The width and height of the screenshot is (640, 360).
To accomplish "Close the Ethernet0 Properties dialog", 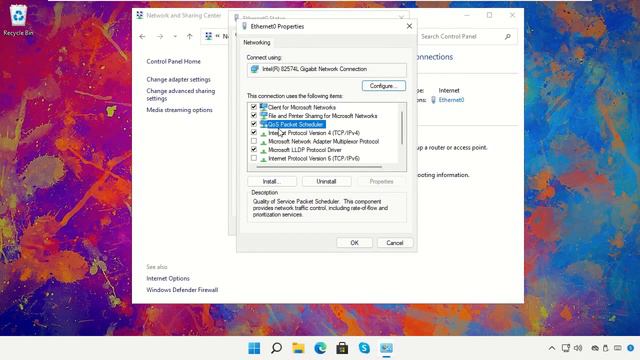I will [x=409, y=26].
